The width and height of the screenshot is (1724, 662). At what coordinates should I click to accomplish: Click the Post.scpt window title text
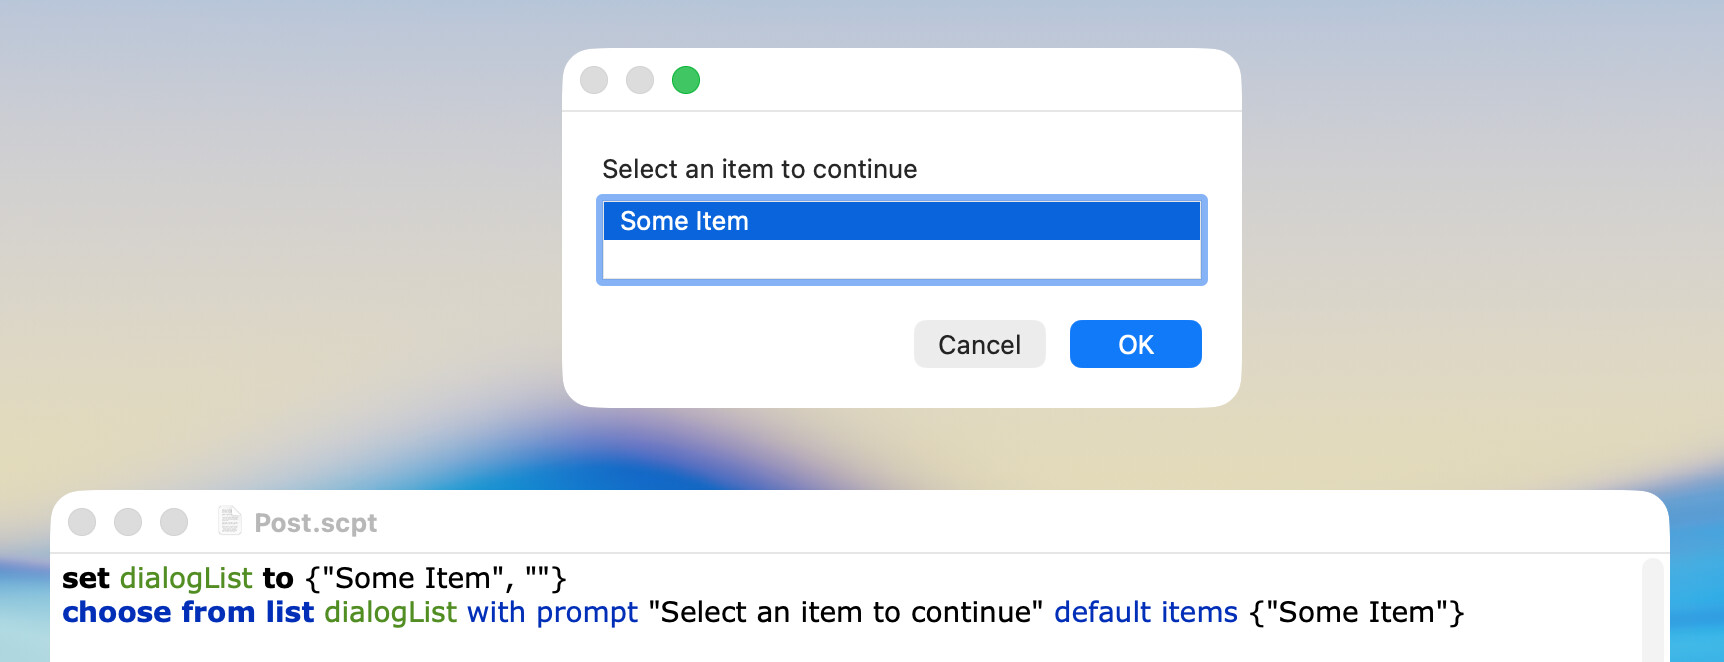point(316,523)
